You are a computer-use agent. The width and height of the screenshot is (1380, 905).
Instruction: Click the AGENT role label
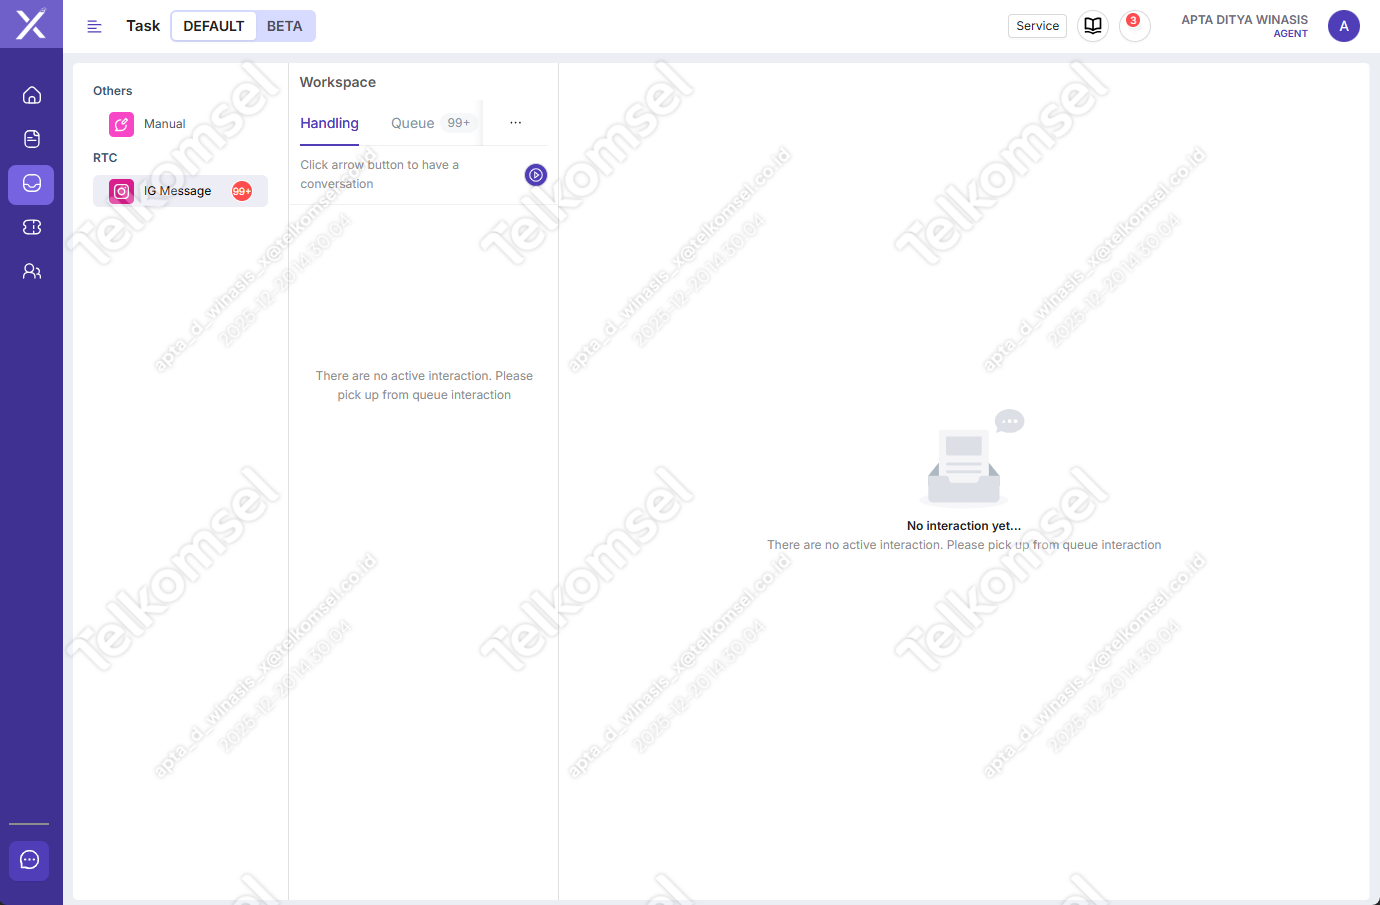pos(1290,34)
